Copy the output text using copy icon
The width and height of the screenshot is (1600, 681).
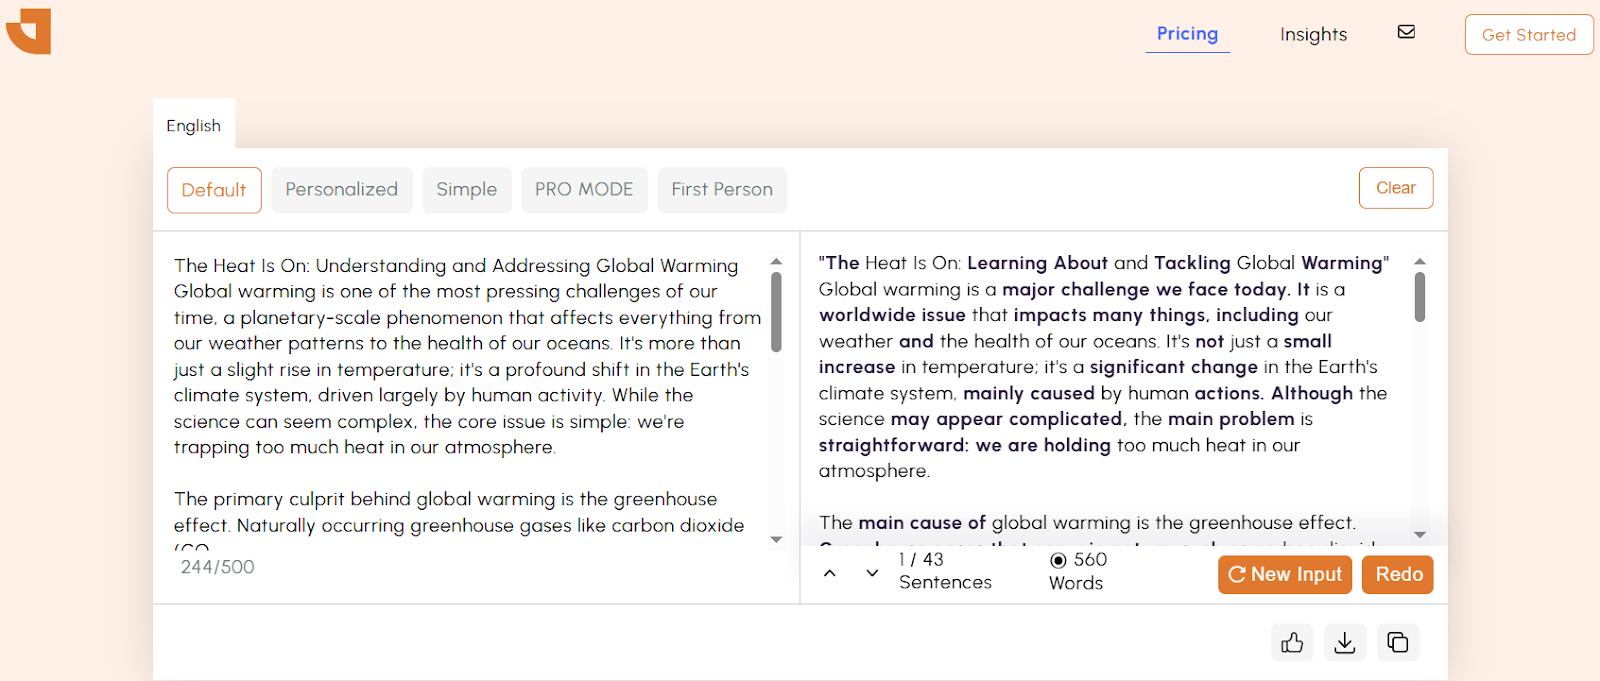point(1398,642)
